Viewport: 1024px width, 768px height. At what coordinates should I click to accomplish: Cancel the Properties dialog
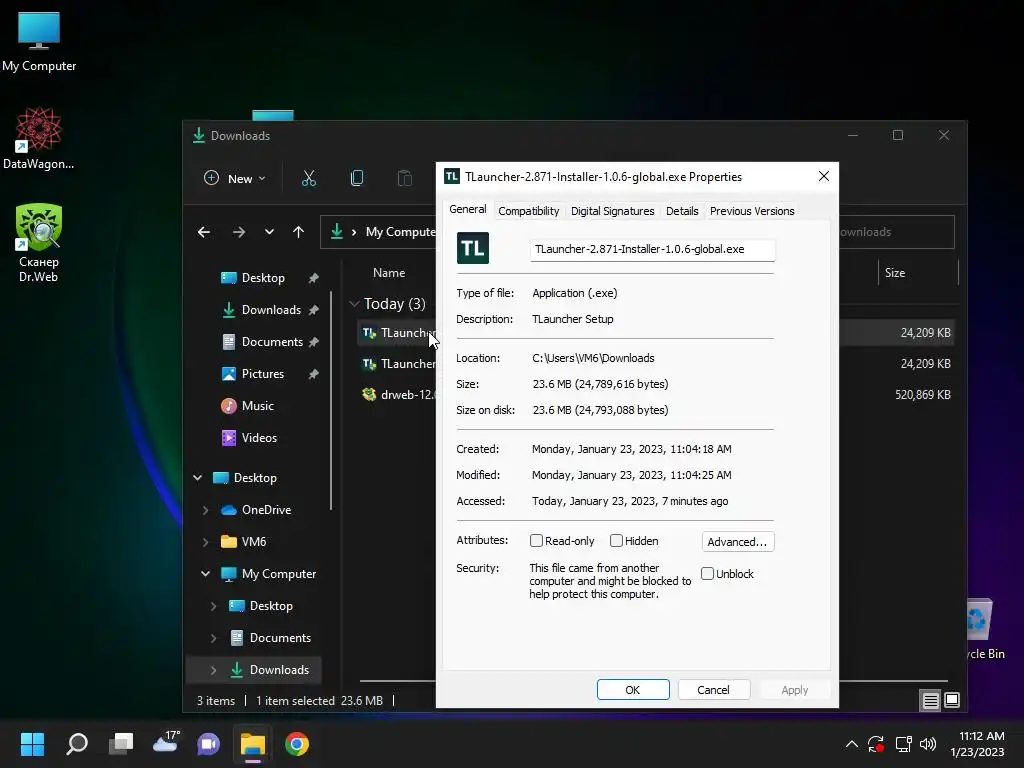713,690
